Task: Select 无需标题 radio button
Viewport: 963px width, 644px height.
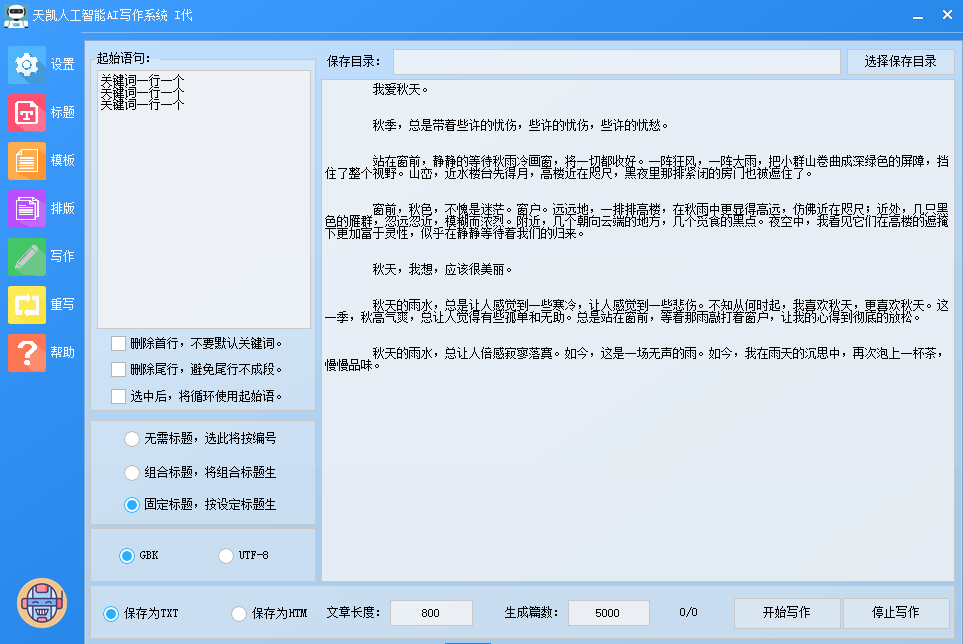Action: pyautogui.click(x=132, y=438)
